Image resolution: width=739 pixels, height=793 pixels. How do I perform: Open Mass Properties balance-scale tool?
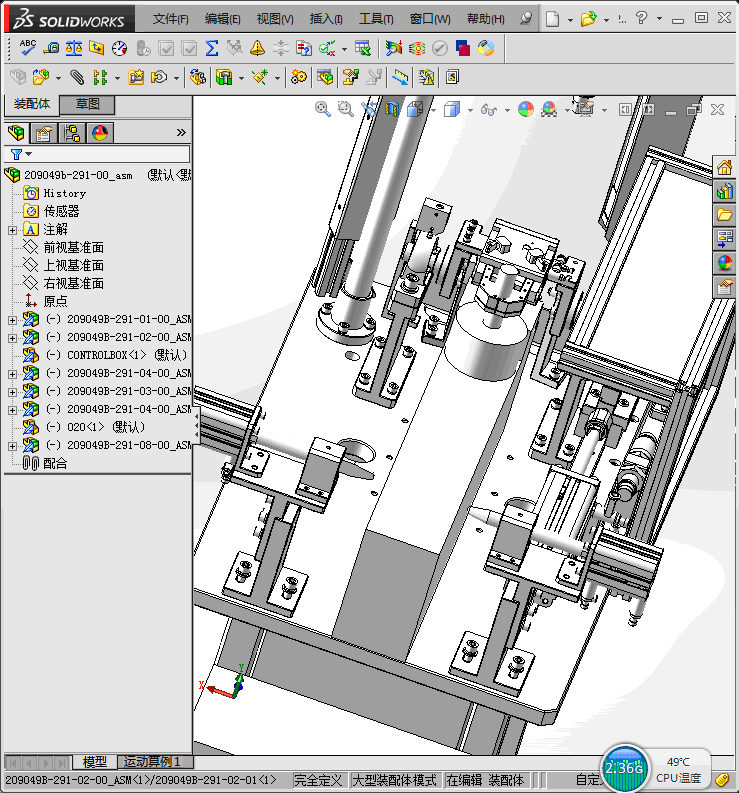(x=74, y=48)
